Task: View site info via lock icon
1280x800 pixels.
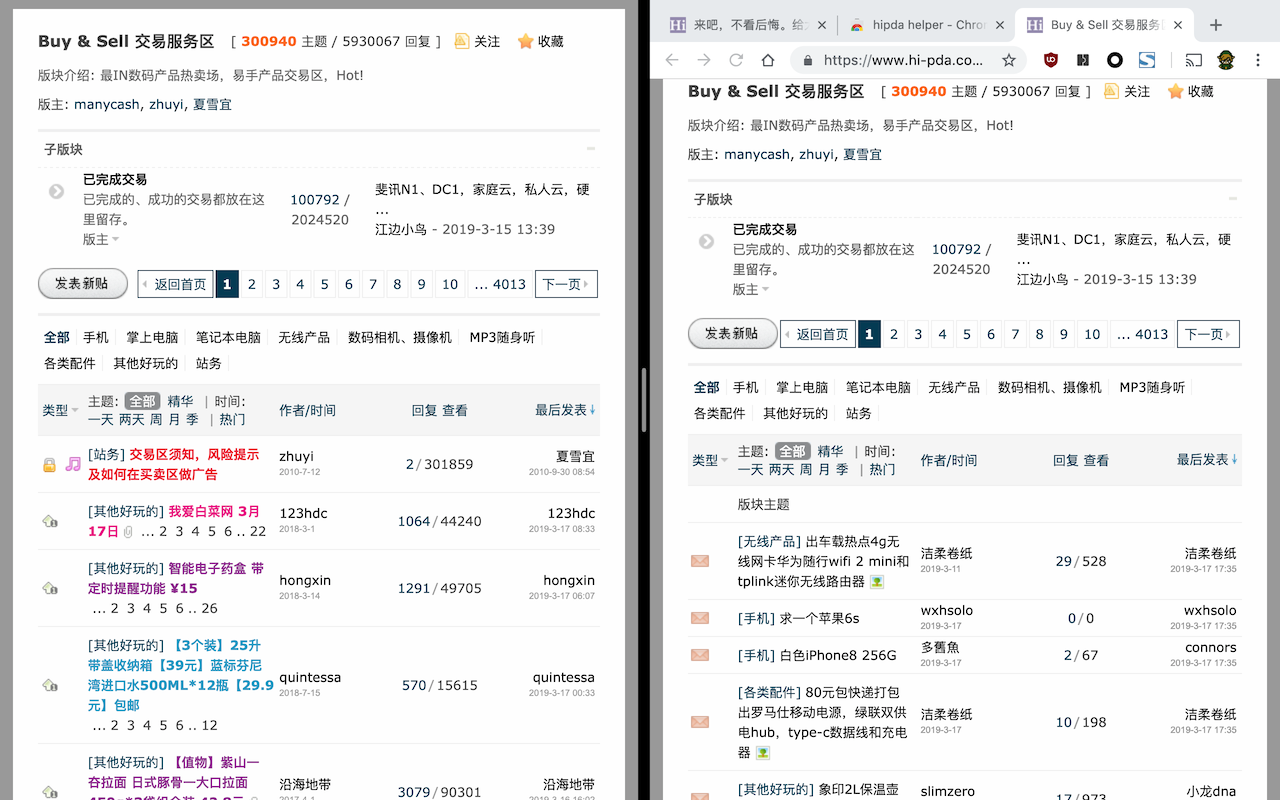Action: (808, 60)
